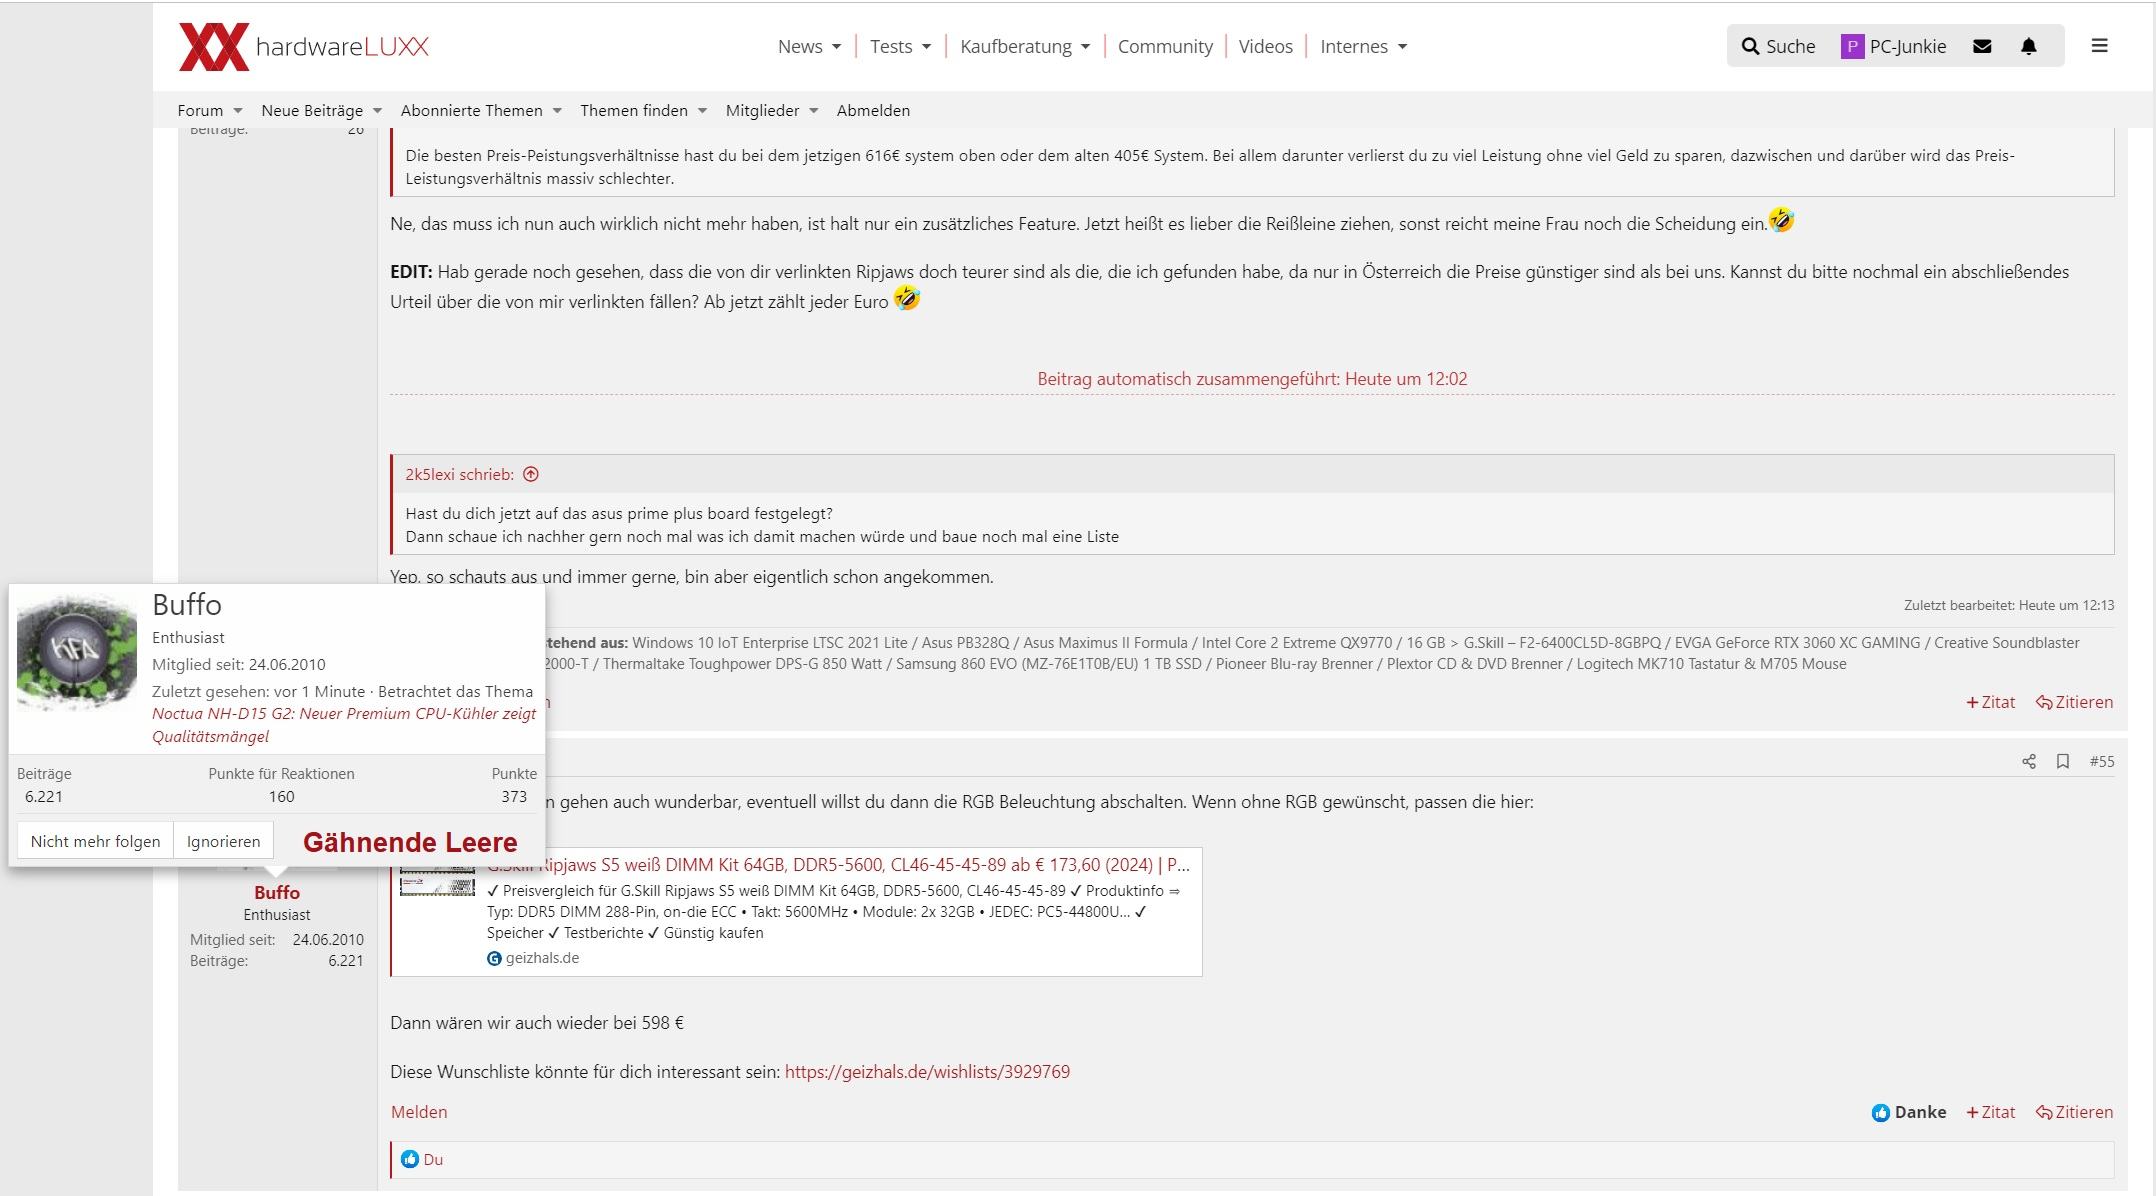Screen dimensions: 2156x1196
Task: Click Buffo's avatar in popup card
Action: coord(77,651)
